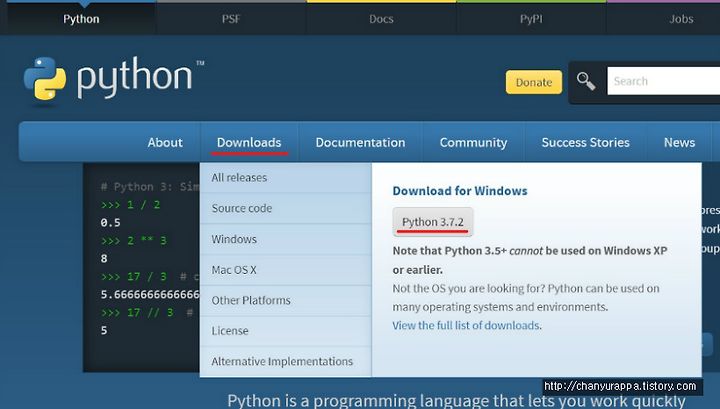Image resolution: width=720 pixels, height=409 pixels.
Task: Click the magnifying glass search icon
Action: pyautogui.click(x=586, y=81)
